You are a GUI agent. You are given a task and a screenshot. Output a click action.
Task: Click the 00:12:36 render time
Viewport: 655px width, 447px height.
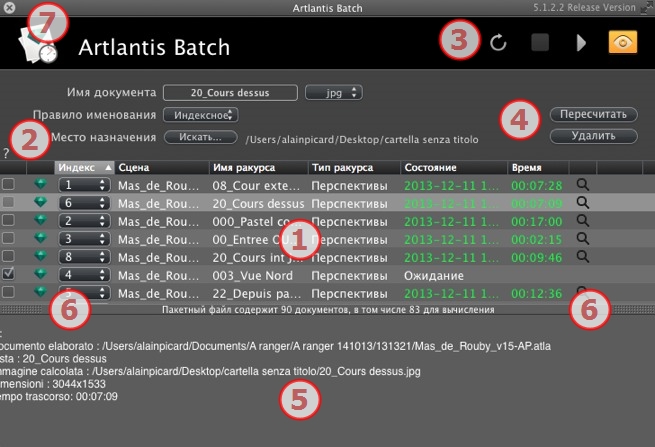pyautogui.click(x=537, y=294)
